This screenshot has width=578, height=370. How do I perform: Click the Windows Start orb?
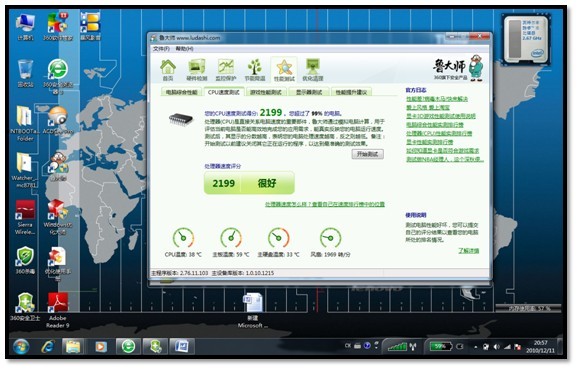pyautogui.click(x=21, y=347)
